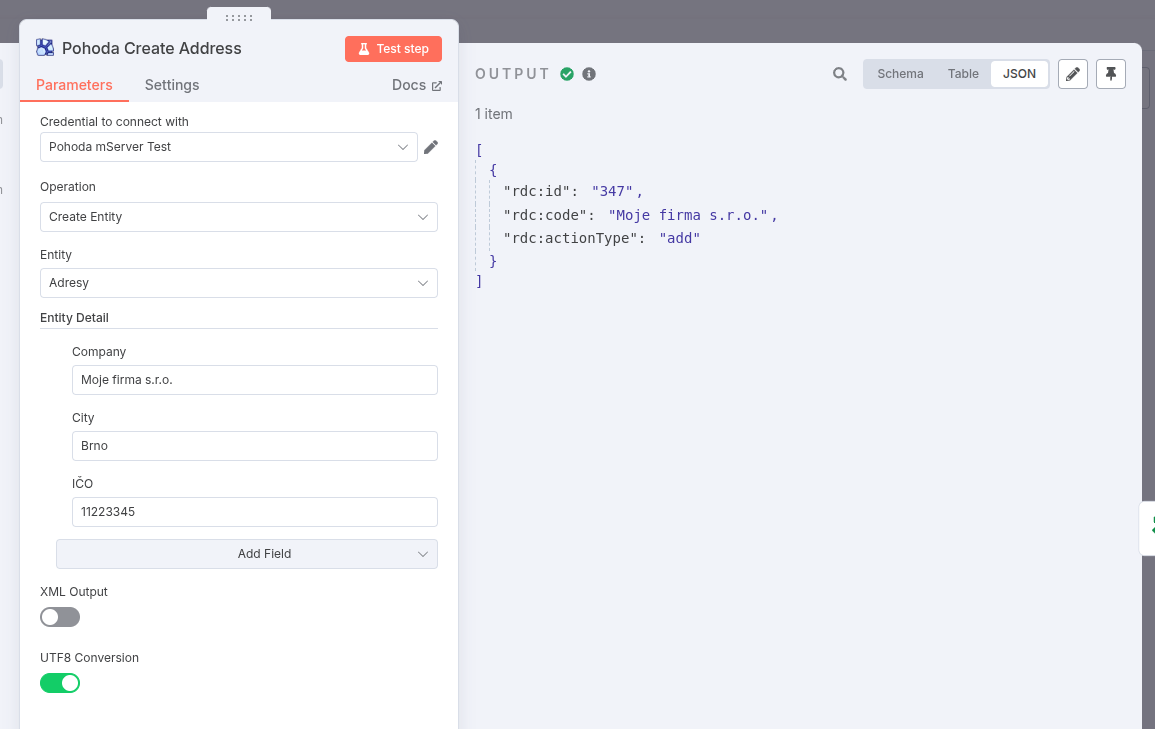1155x729 pixels.
Task: Click the green output success check icon
Action: [566, 74]
